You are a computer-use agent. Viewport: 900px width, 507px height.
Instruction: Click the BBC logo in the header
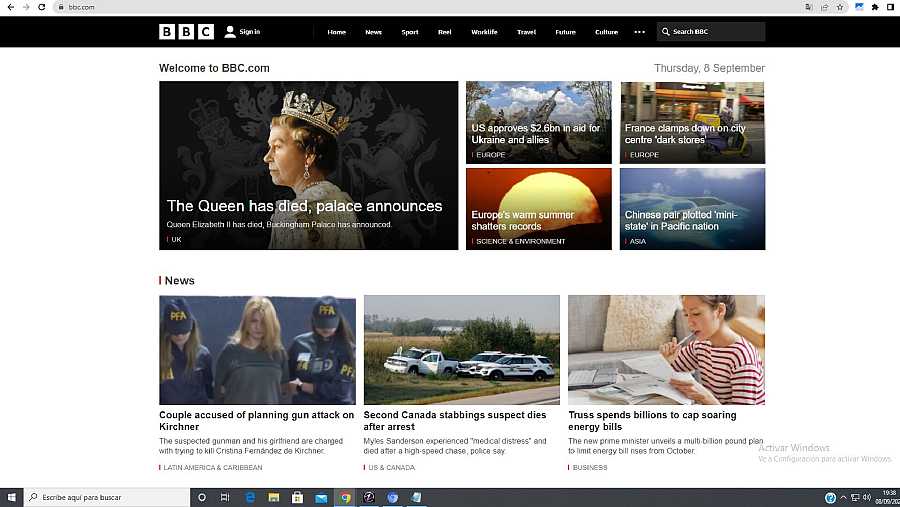pos(186,32)
